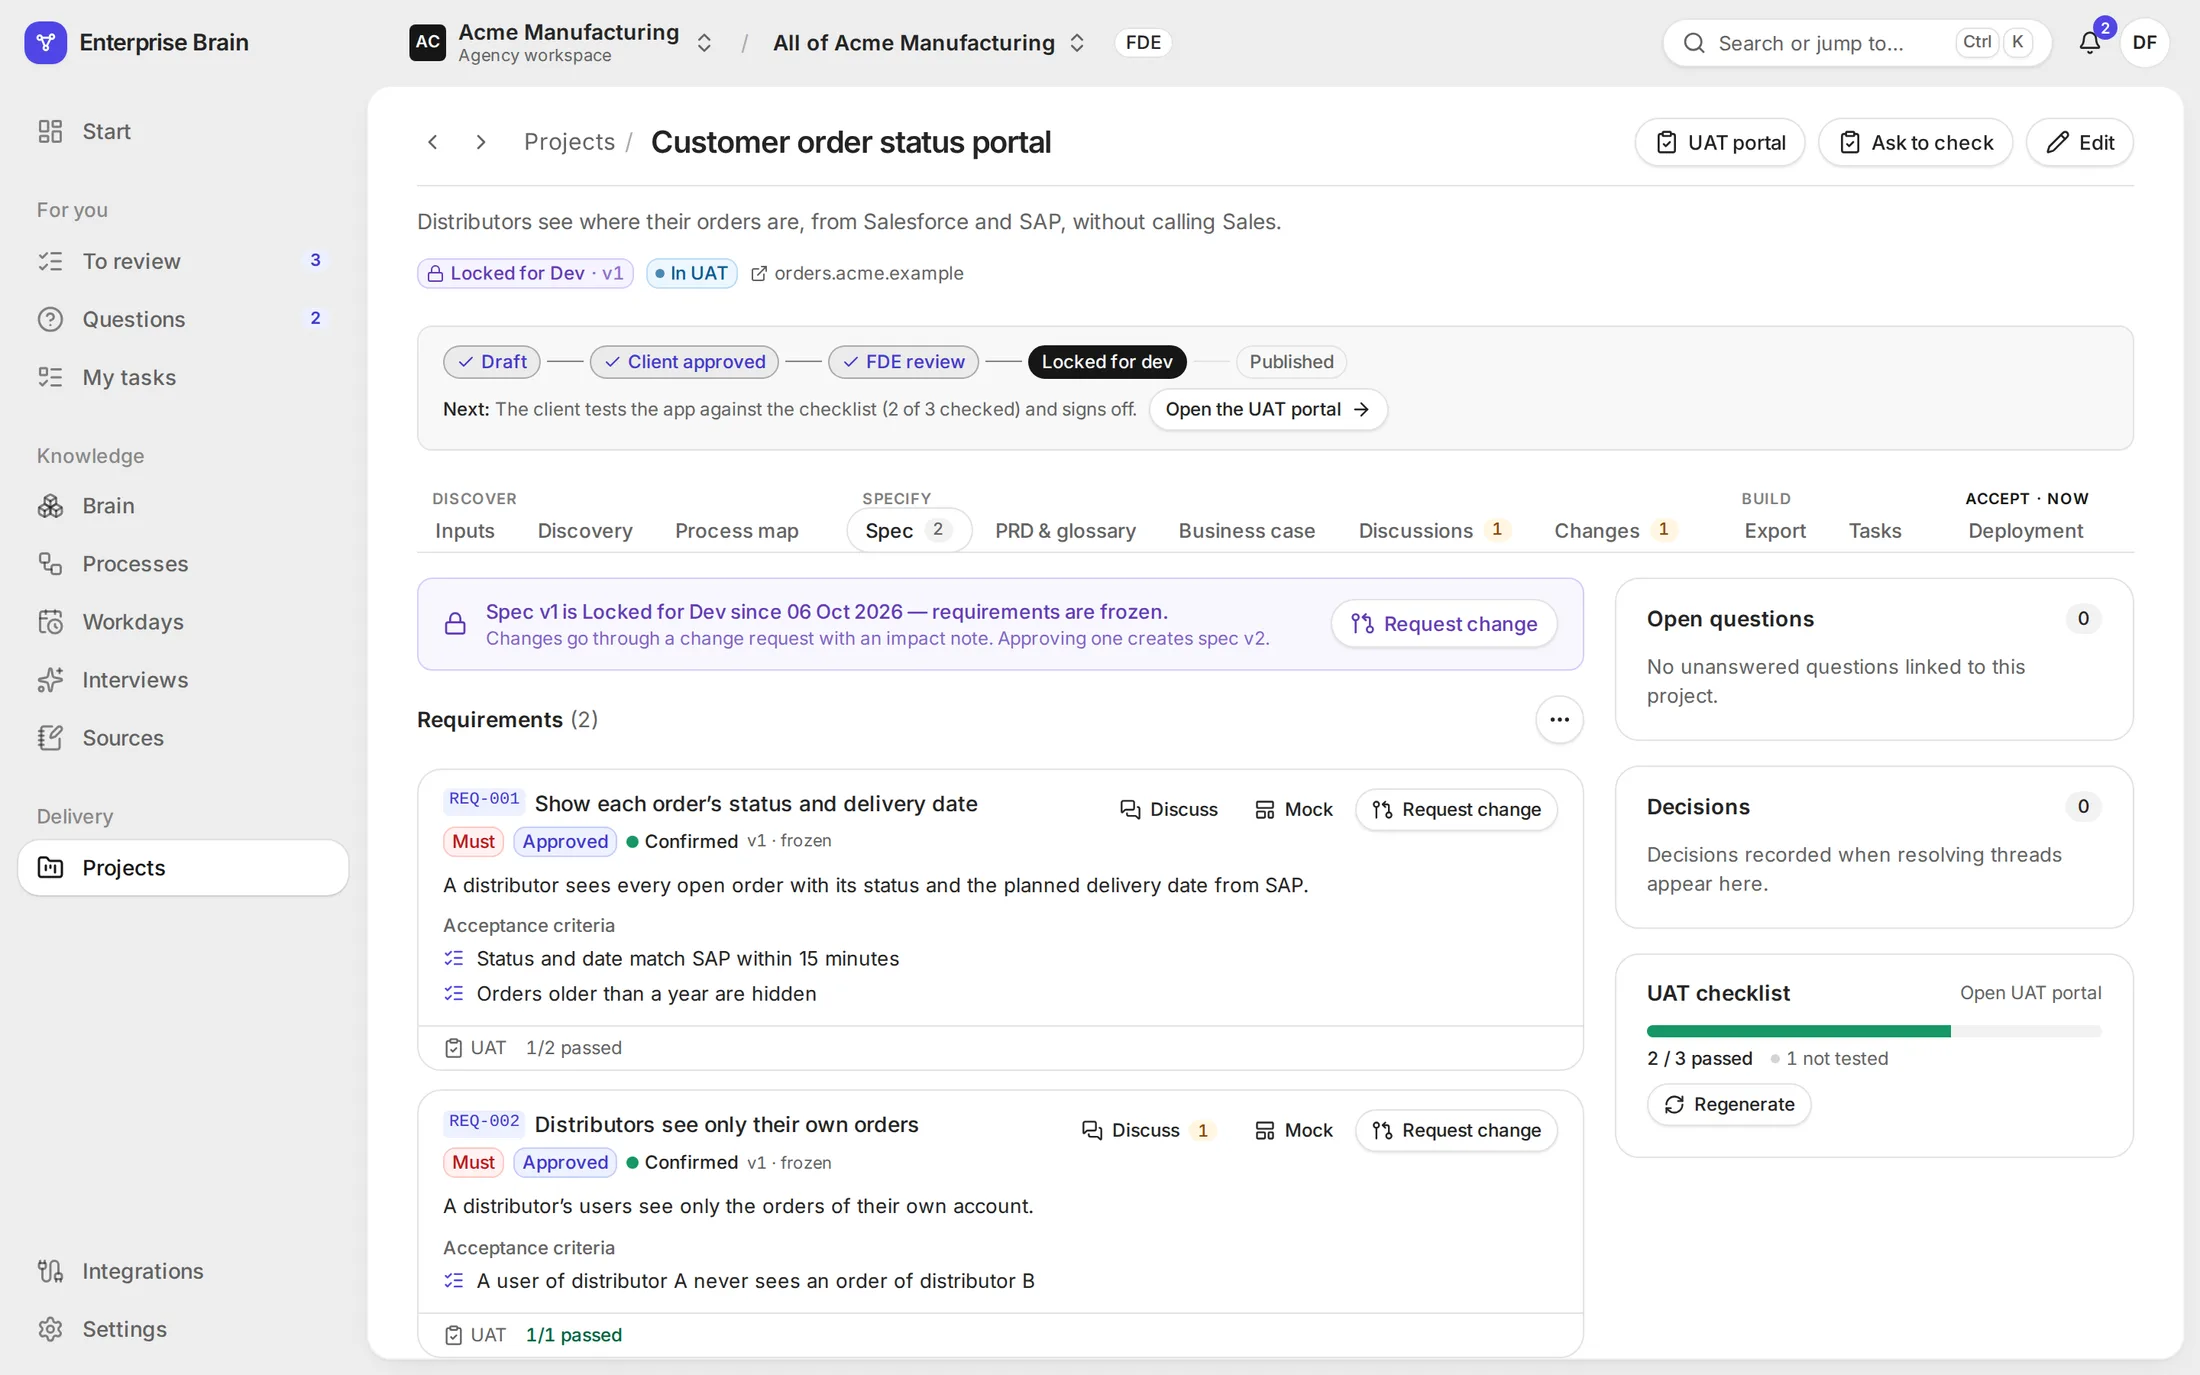Screen dimensions: 2200x1375
Task: Open the notifications bell
Action: click(x=2089, y=42)
